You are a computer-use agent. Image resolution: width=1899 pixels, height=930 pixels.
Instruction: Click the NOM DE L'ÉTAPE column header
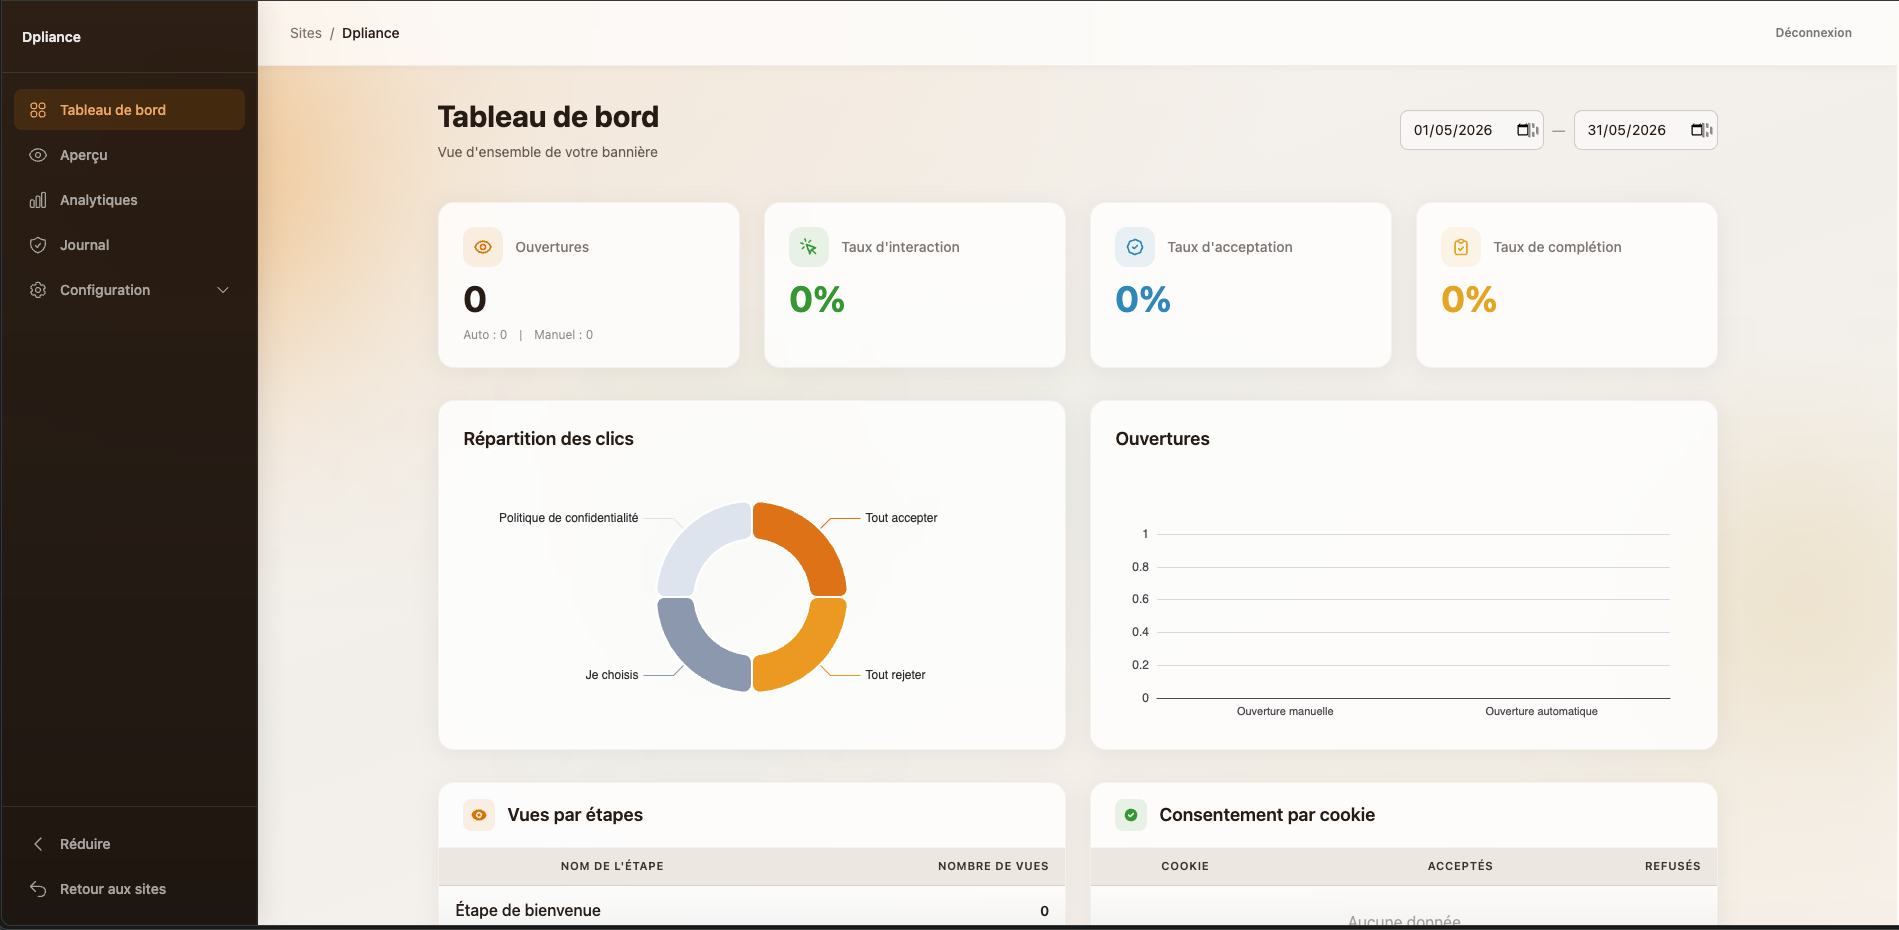pyautogui.click(x=612, y=866)
